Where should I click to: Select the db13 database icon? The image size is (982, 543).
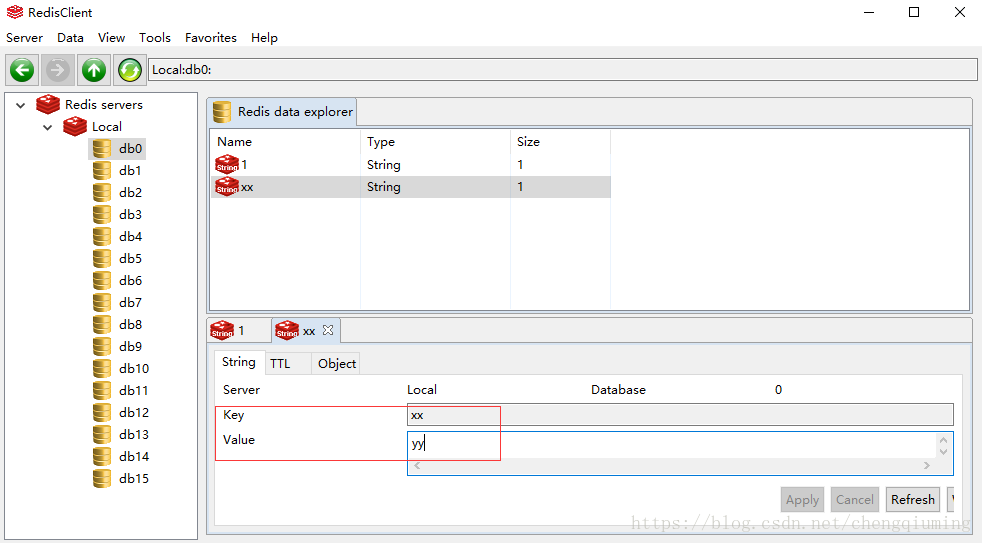101,434
